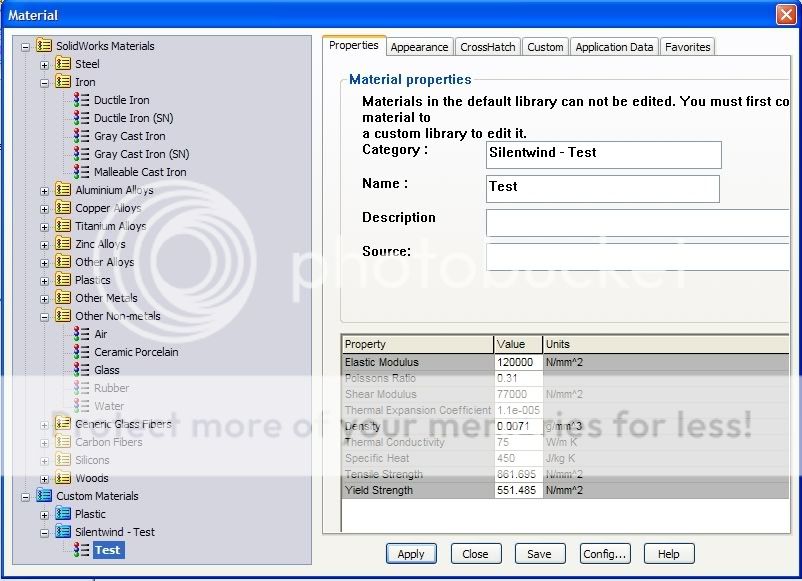Click the Ceramic Porcelain material icon
The height and width of the screenshot is (581, 802).
81,351
